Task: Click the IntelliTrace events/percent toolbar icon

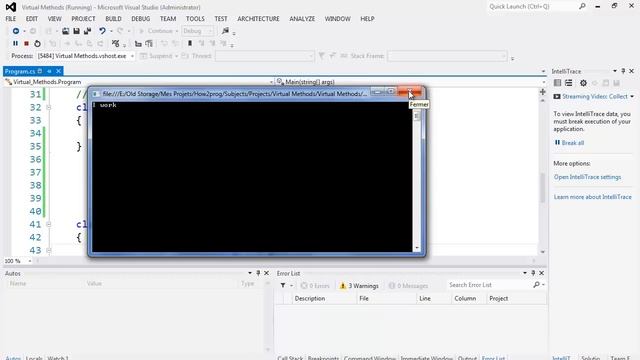Action: [x=116, y=43]
